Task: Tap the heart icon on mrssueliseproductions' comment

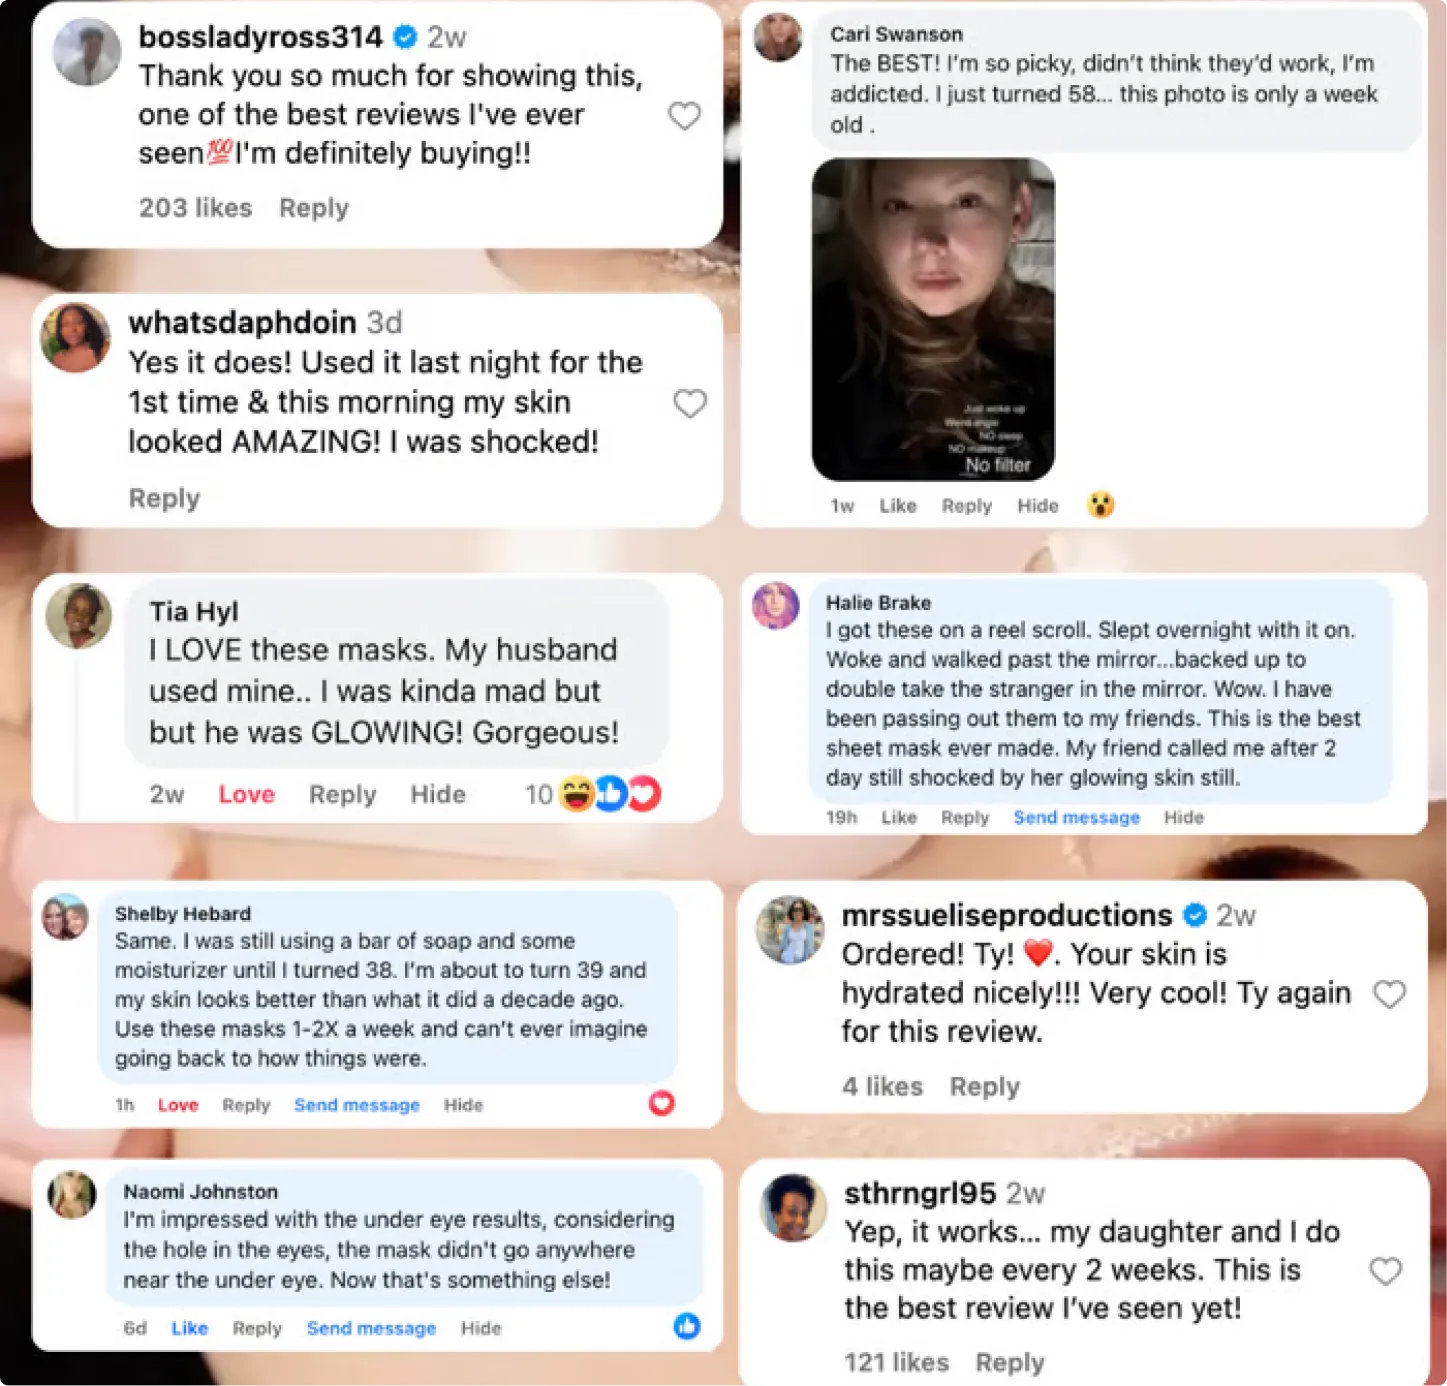Action: tap(1390, 994)
